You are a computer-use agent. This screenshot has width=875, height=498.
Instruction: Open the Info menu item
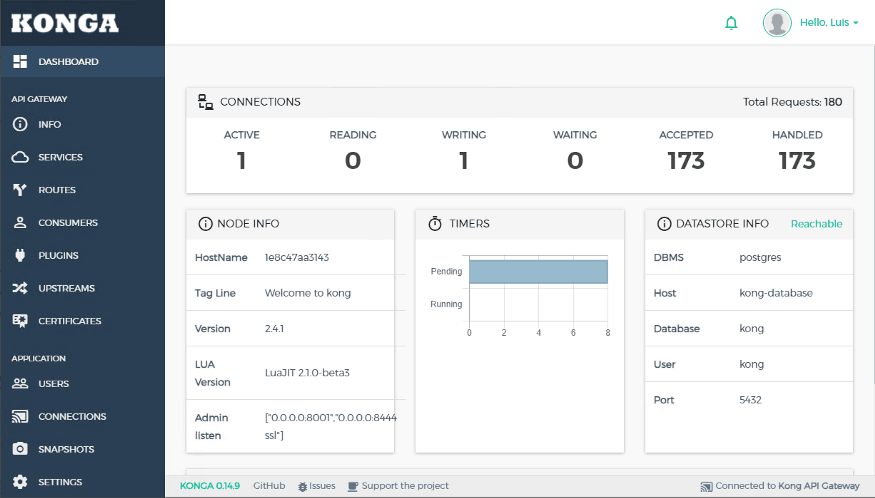point(83,124)
